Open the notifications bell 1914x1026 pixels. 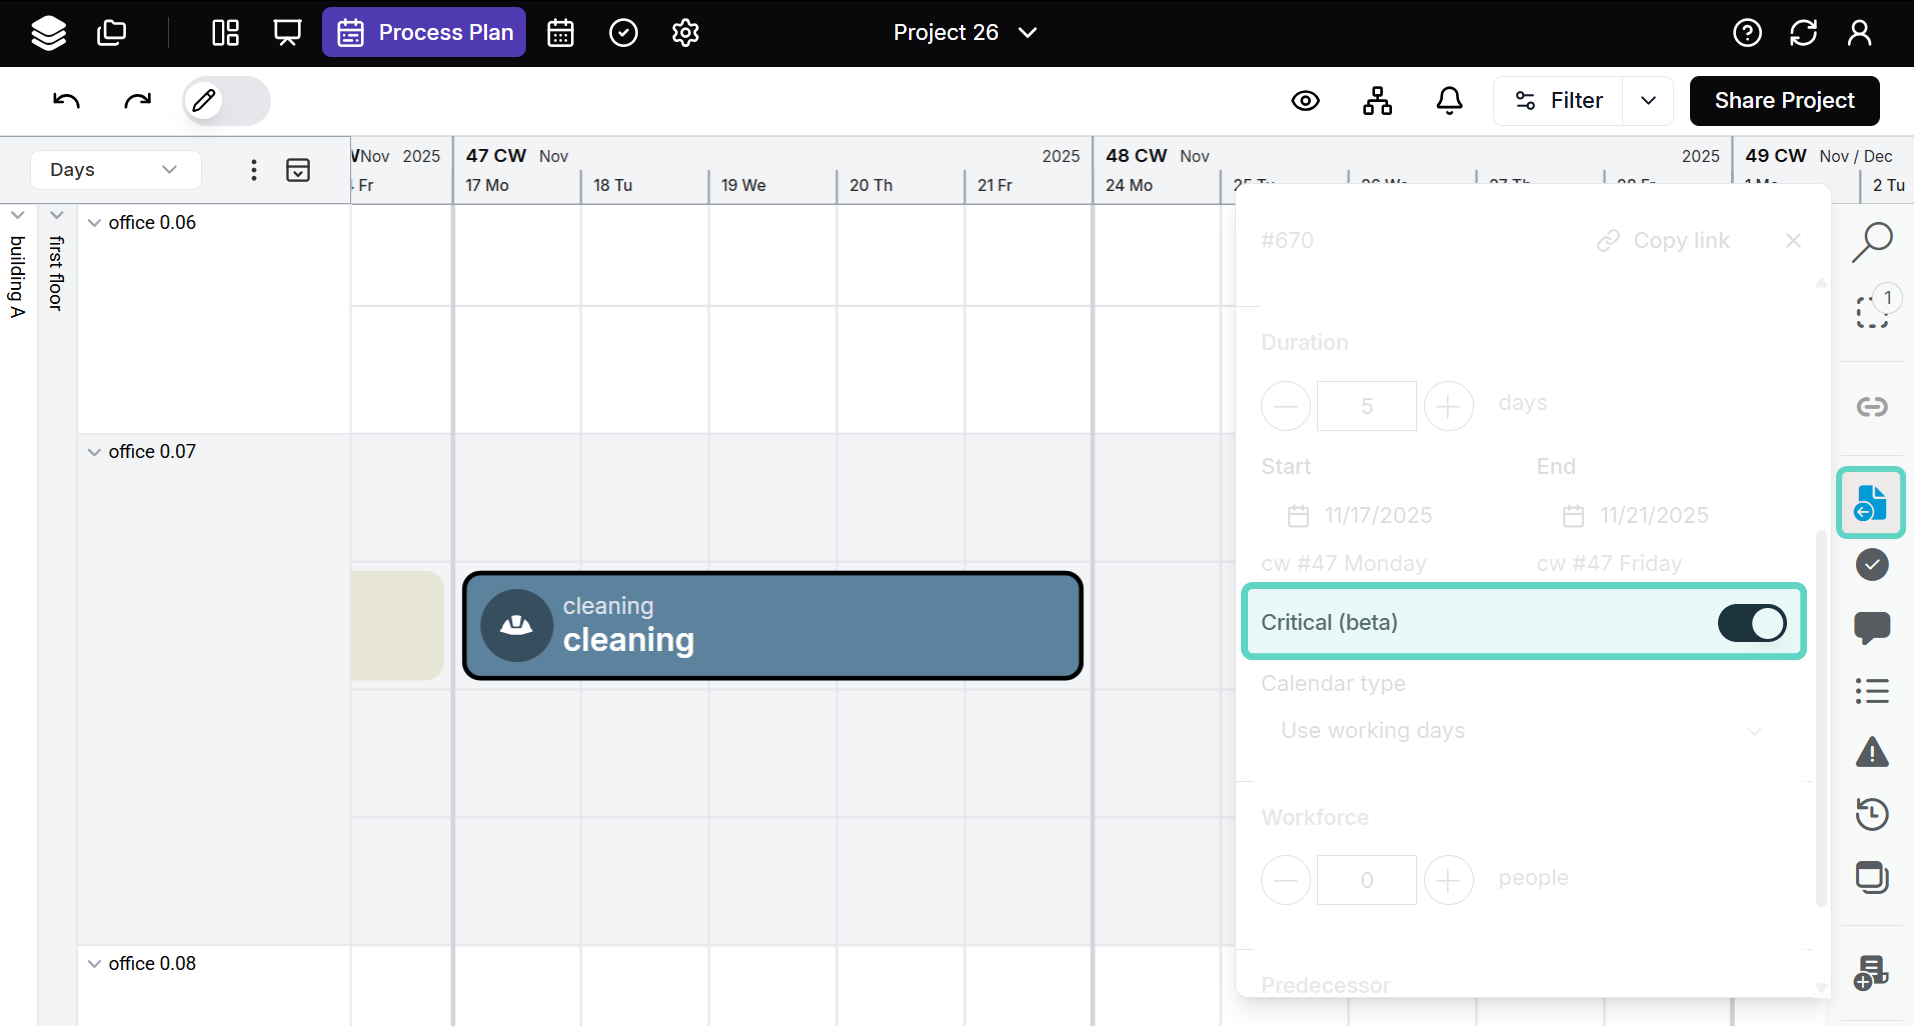tap(1449, 100)
